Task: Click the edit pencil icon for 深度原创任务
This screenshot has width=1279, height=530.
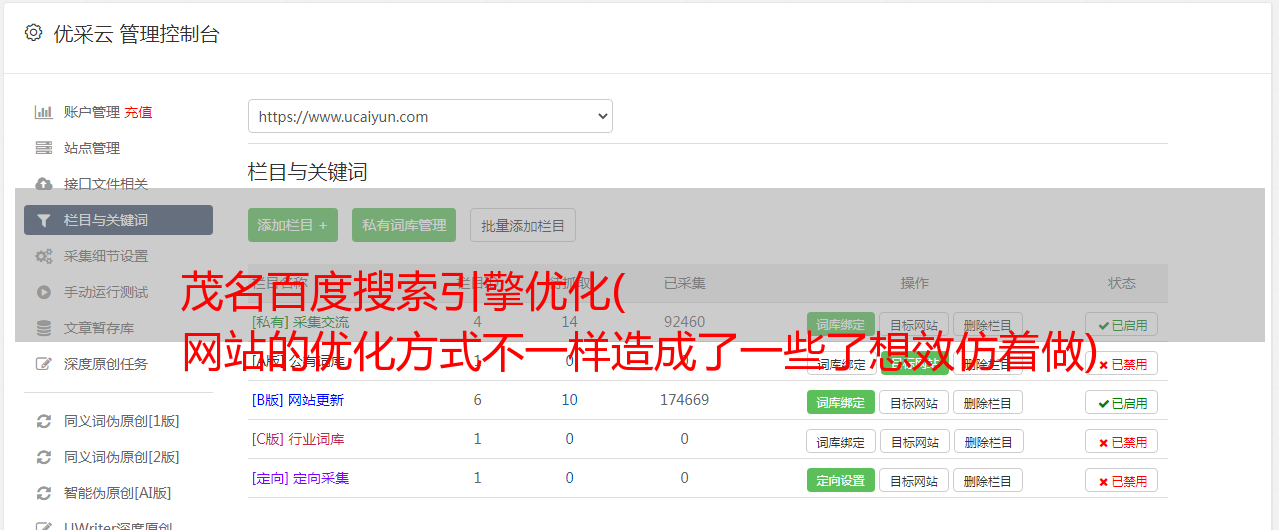Action: click(44, 364)
